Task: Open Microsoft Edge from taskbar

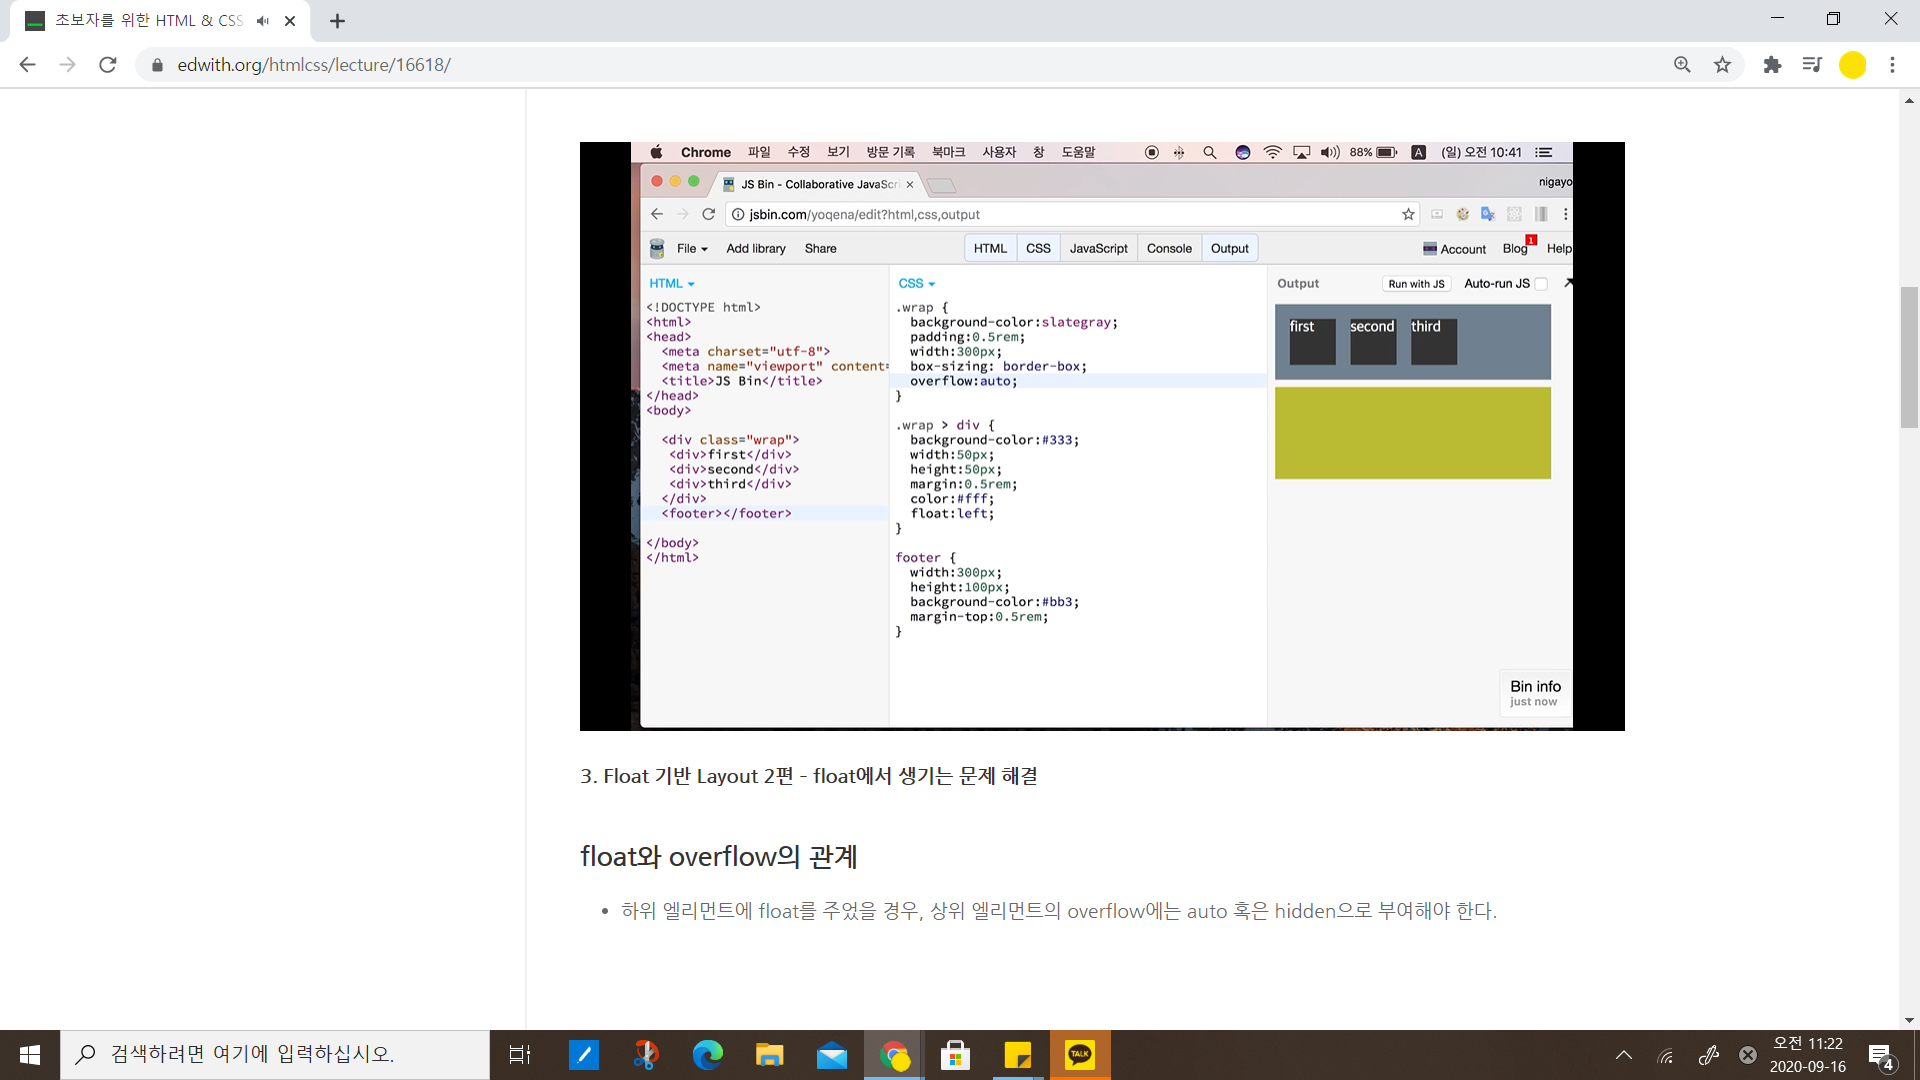Action: click(708, 1055)
